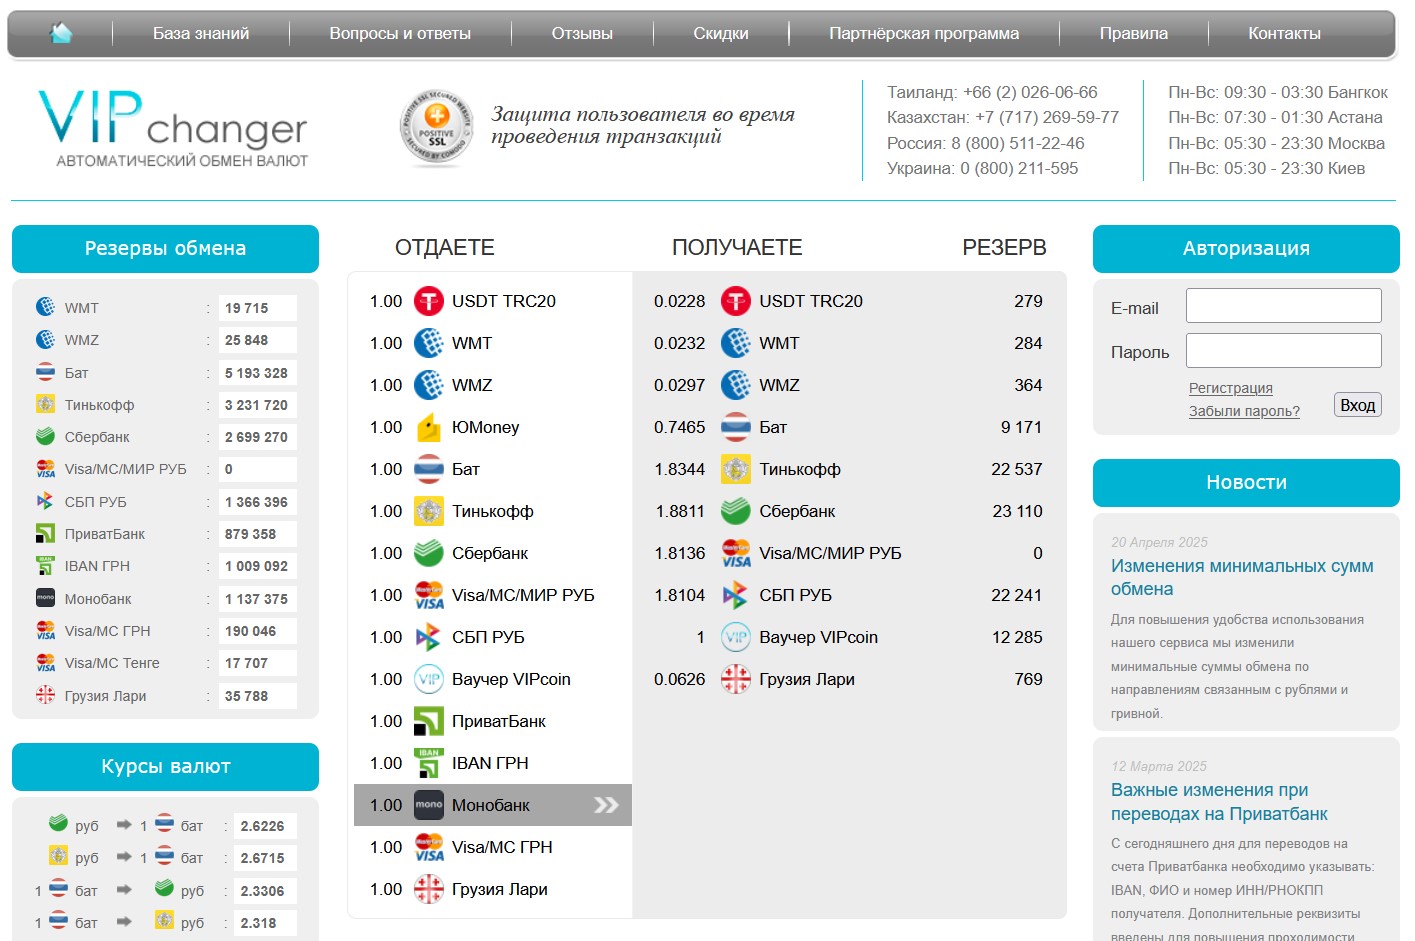This screenshot has height=941, width=1415.
Task: Click the Курсы валют panel header
Action: pyautogui.click(x=165, y=767)
